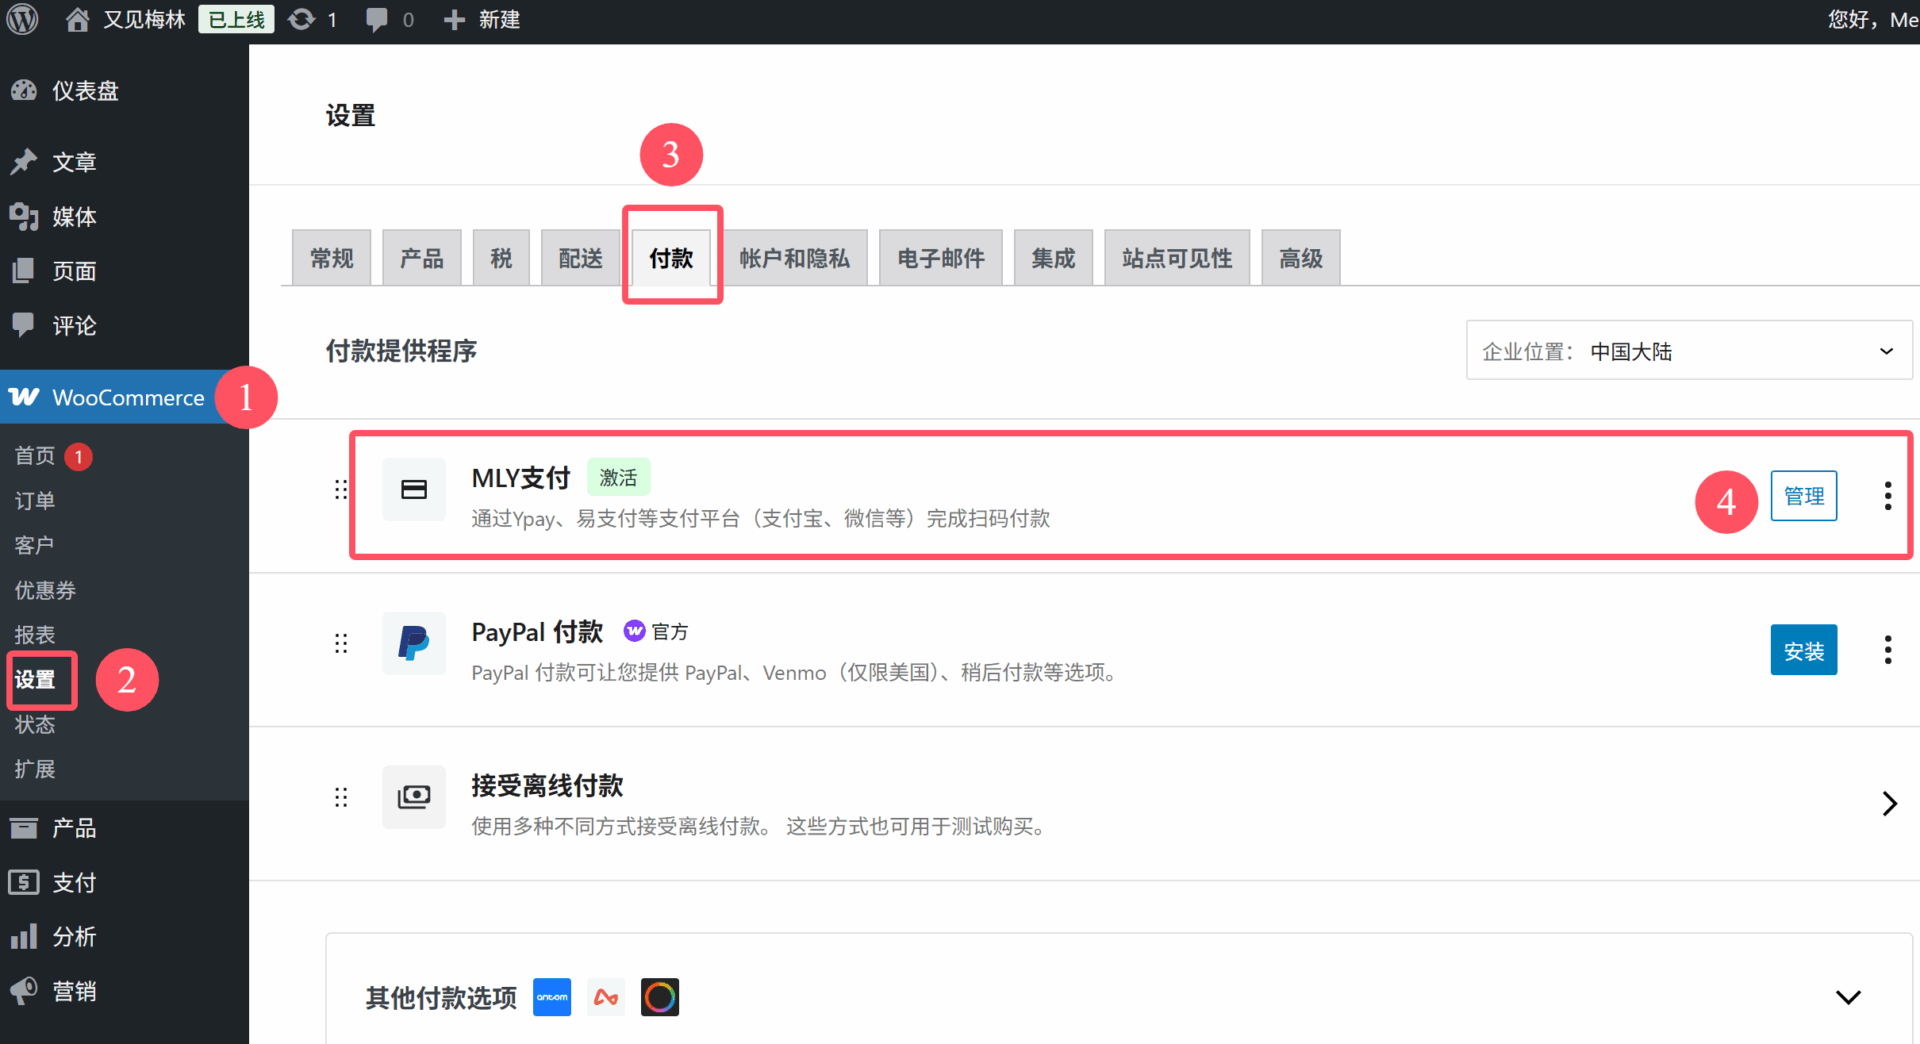Viewport: 1920px width, 1044px height.
Task: Click the 安装 button for PayPal
Action: (1804, 650)
